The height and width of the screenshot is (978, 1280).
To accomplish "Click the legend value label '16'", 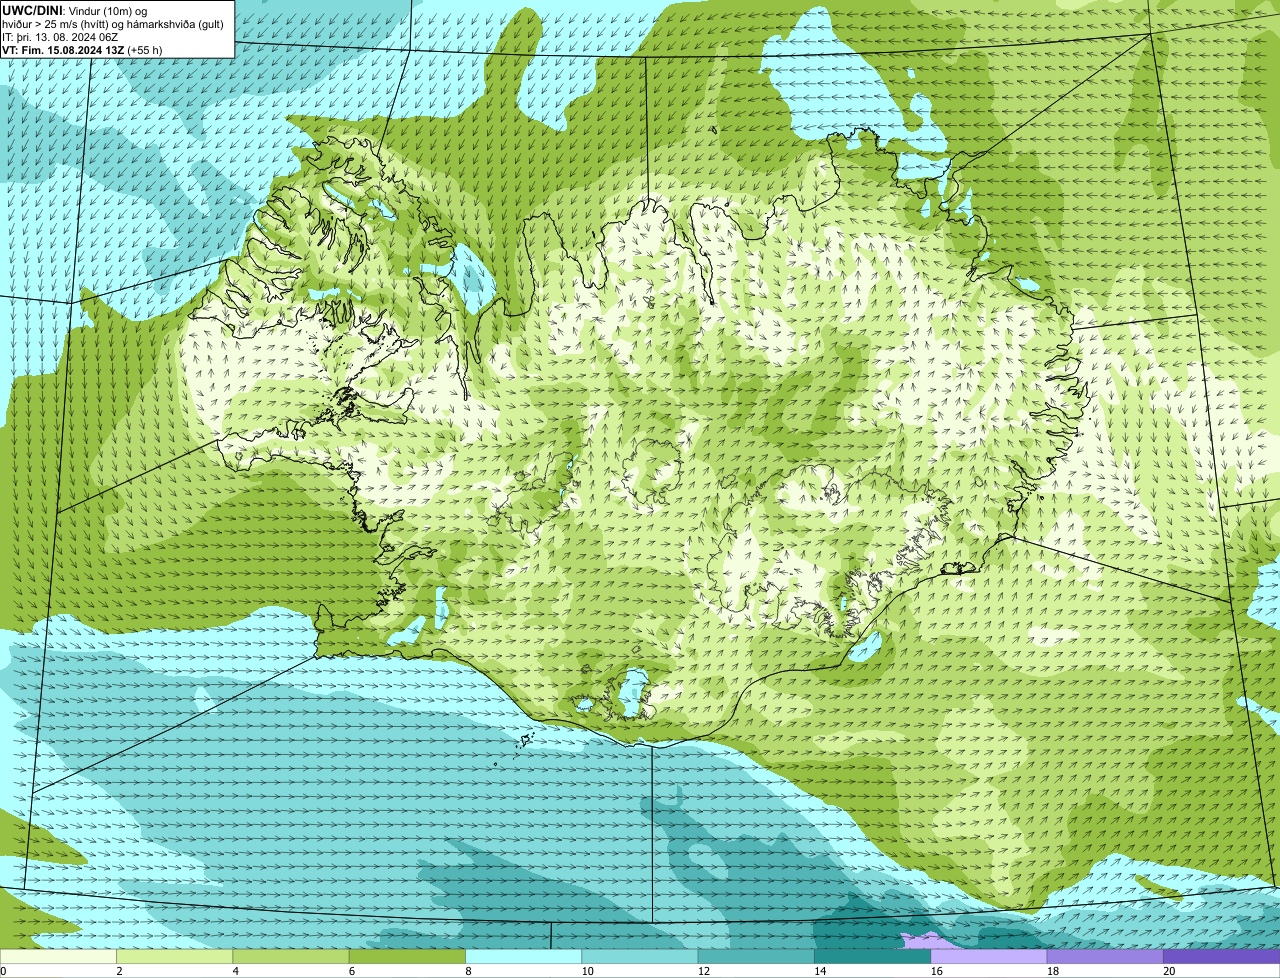I will tap(936, 971).
